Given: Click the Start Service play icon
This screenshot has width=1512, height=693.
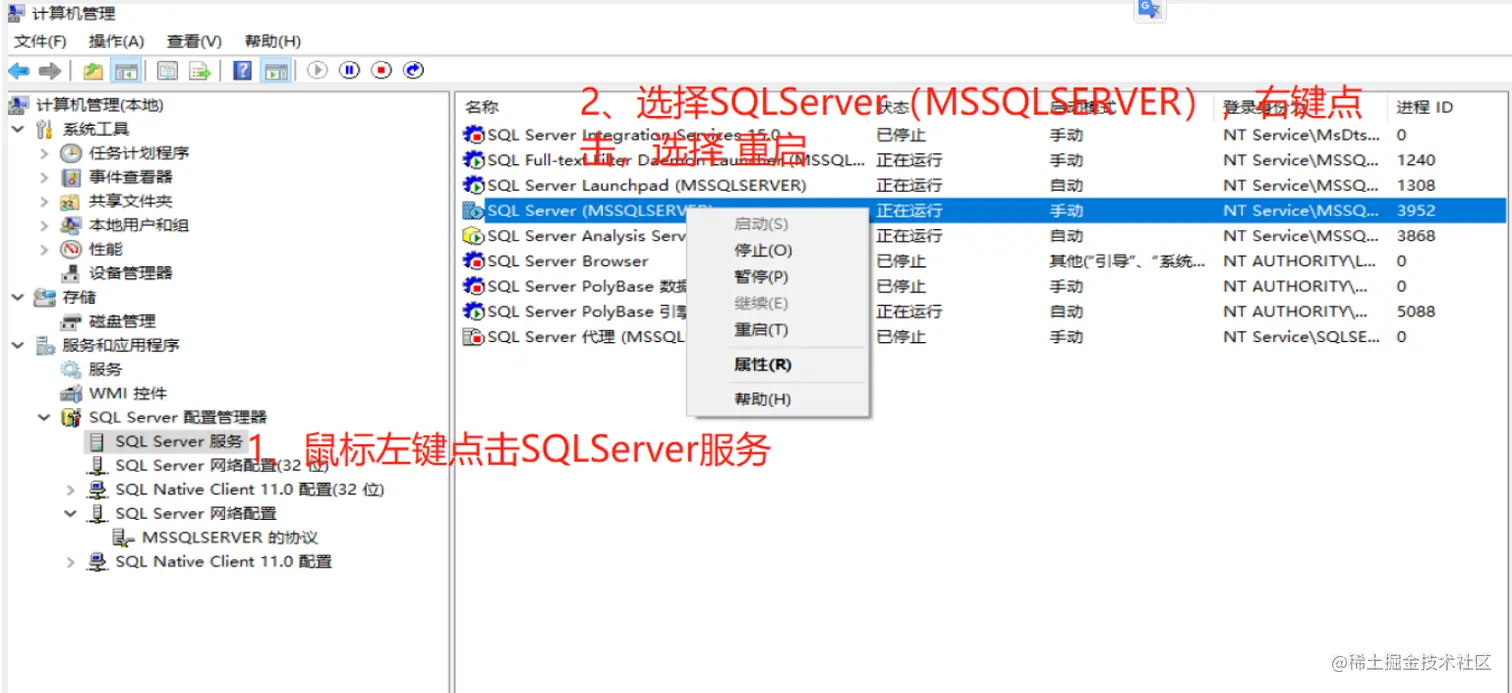Looking at the screenshot, I should click(317, 70).
